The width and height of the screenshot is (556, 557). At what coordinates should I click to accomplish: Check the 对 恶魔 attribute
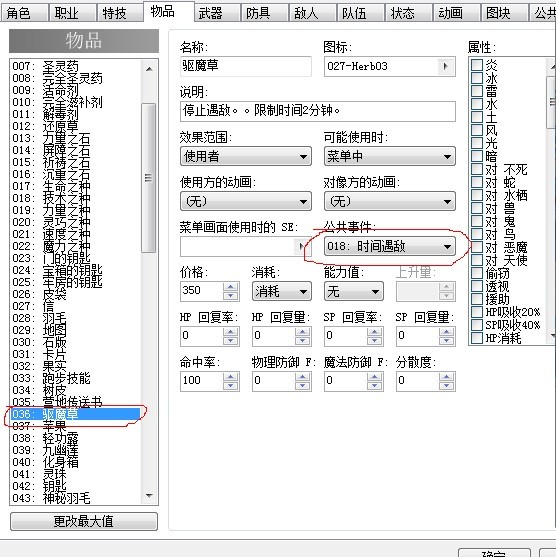pyautogui.click(x=477, y=247)
